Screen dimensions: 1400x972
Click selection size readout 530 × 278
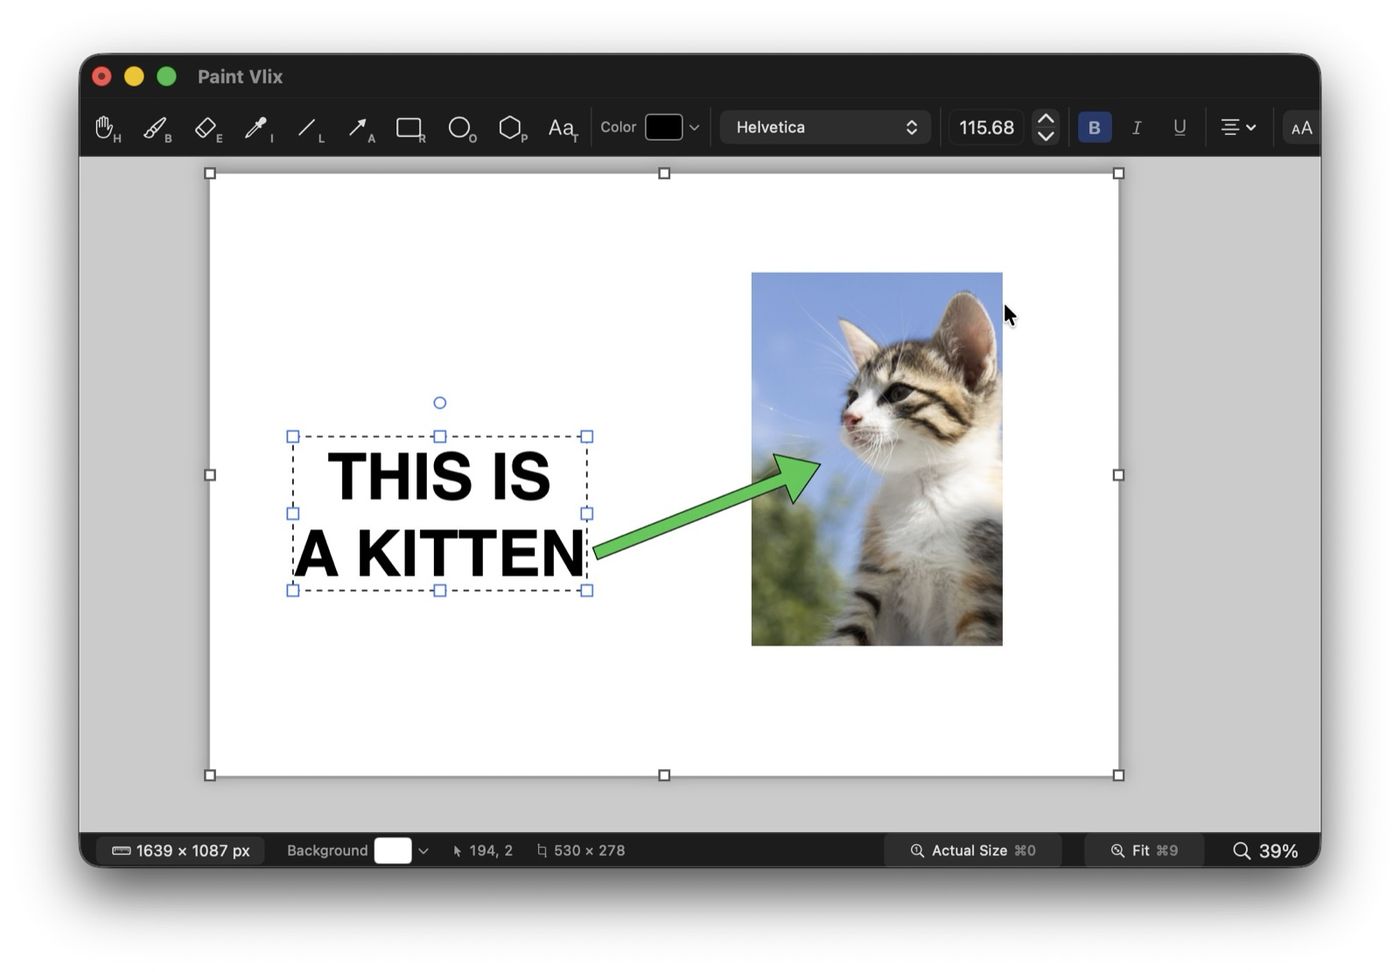[x=580, y=851]
